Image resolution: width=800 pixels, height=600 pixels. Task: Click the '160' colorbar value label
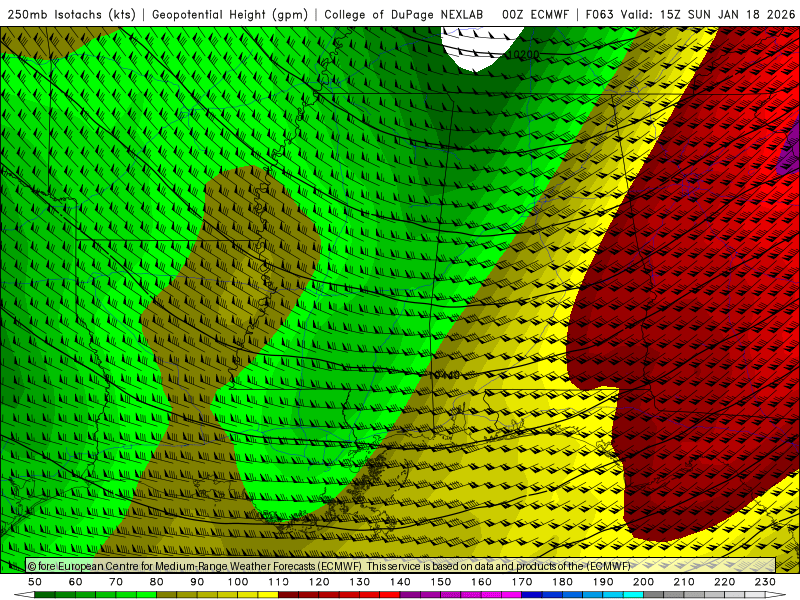pyautogui.click(x=481, y=582)
